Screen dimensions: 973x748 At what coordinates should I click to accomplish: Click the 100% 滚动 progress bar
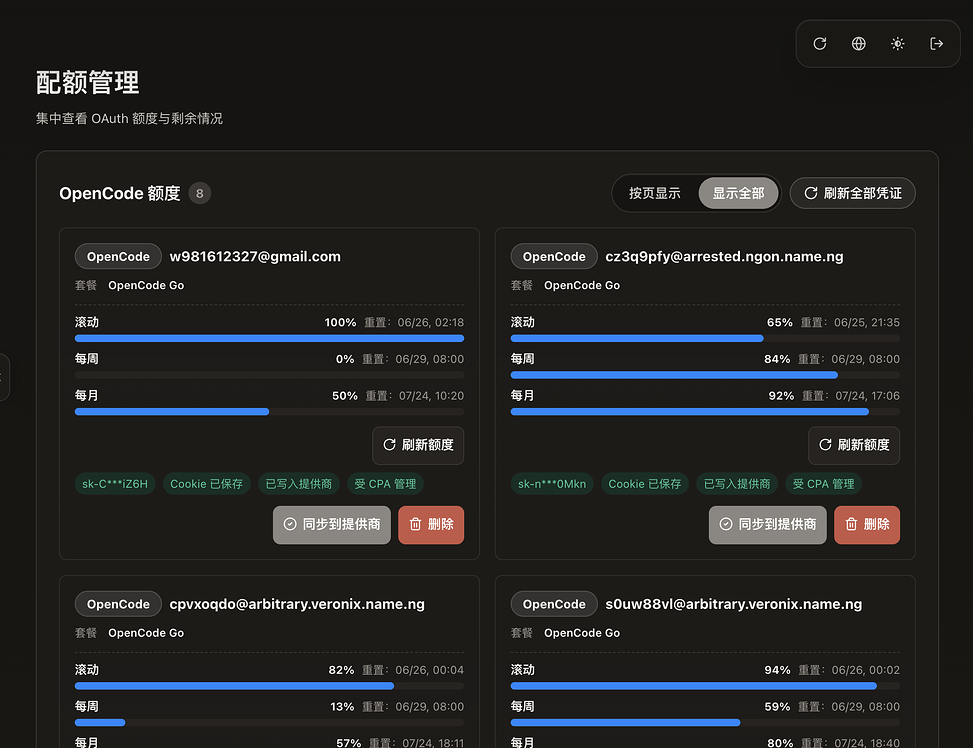click(269, 338)
